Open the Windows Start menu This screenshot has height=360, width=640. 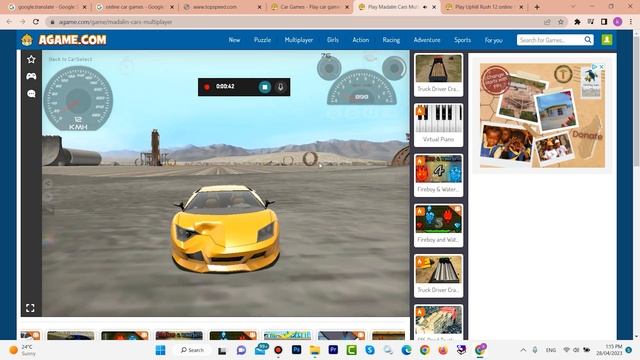(x=161, y=350)
